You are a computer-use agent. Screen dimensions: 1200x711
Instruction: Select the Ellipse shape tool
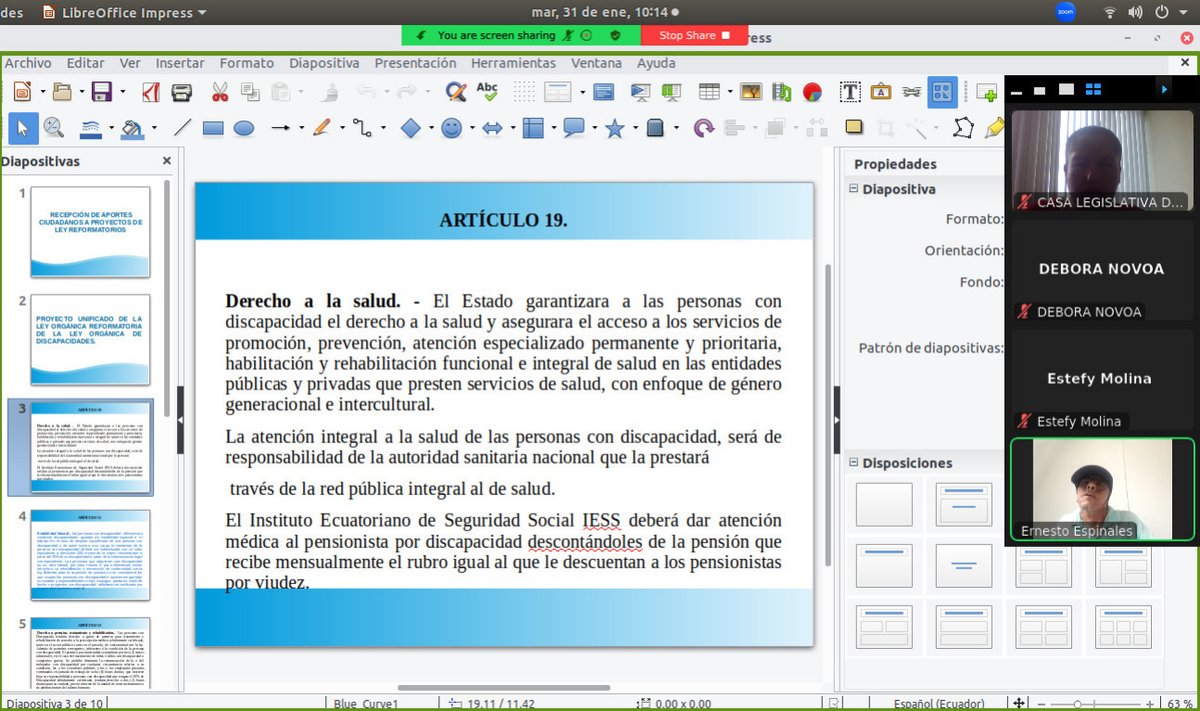(244, 128)
